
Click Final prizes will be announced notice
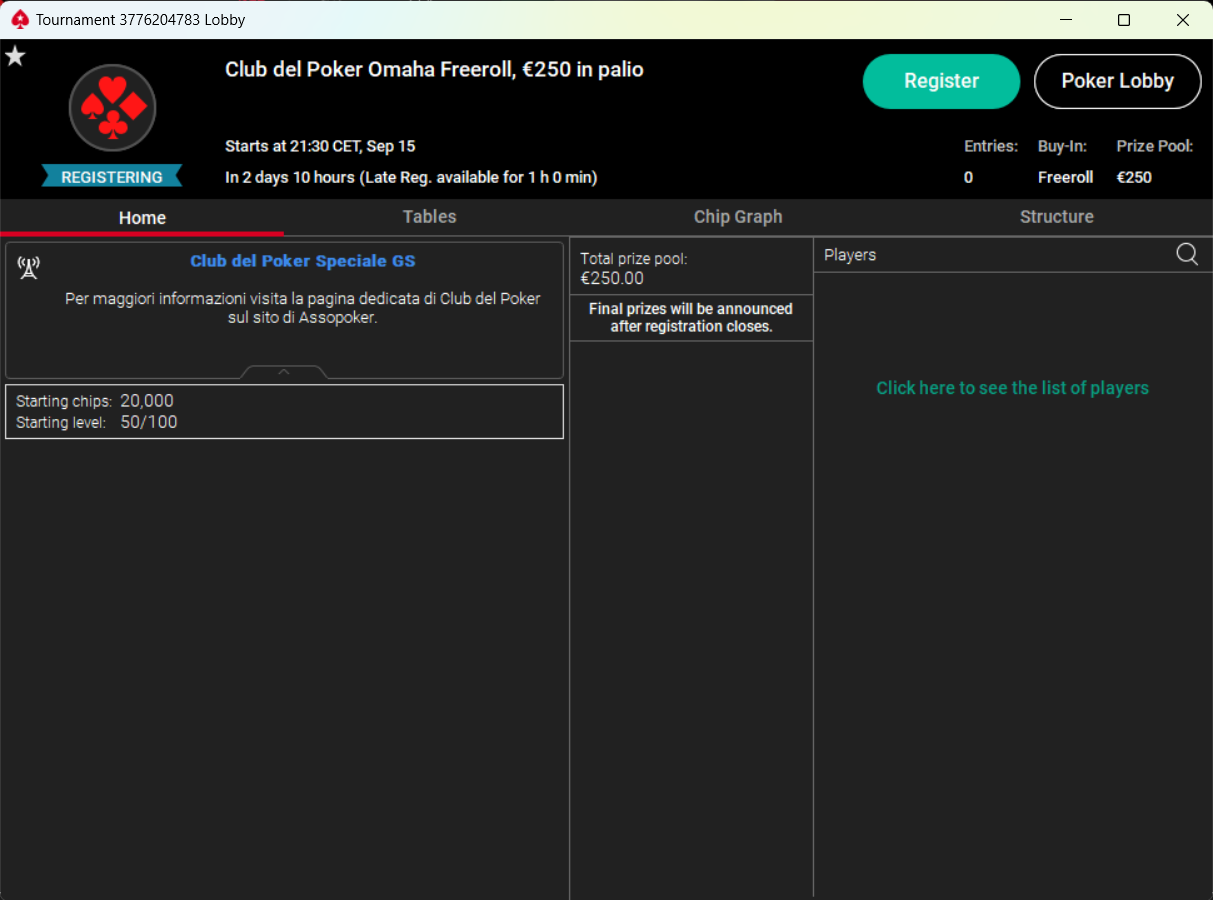coord(691,318)
